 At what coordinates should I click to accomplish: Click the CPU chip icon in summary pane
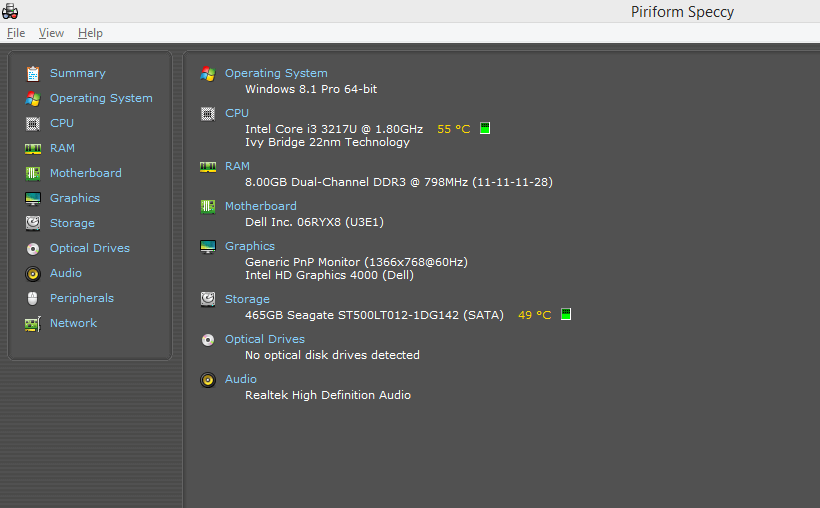(x=208, y=114)
